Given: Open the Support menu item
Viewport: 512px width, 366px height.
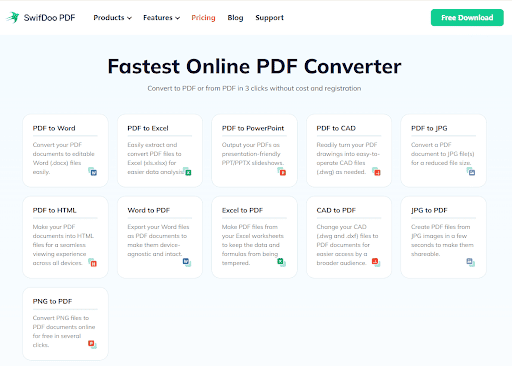Looking at the screenshot, I should (x=269, y=18).
